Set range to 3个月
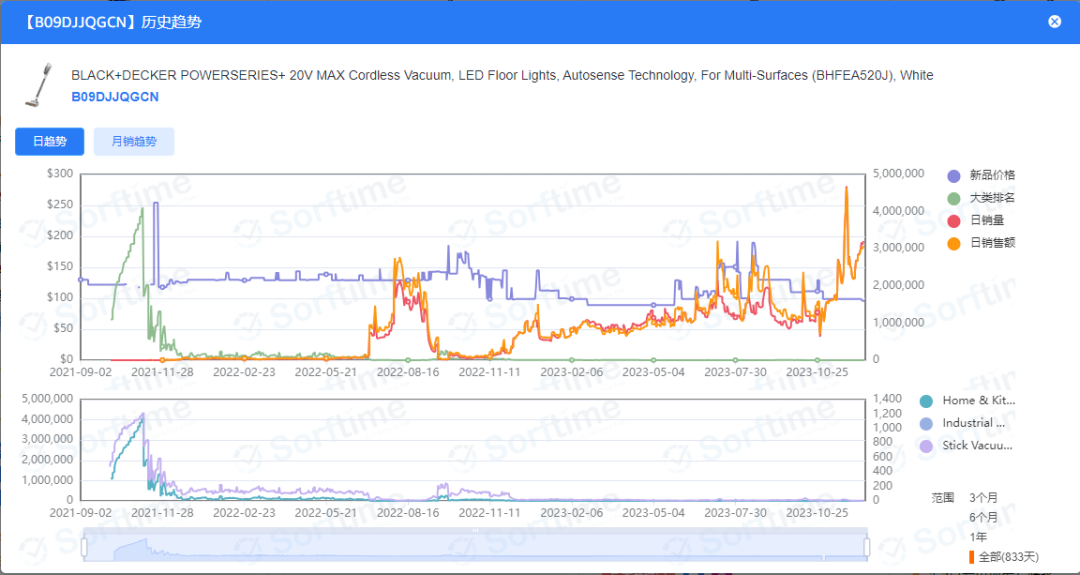 983,497
